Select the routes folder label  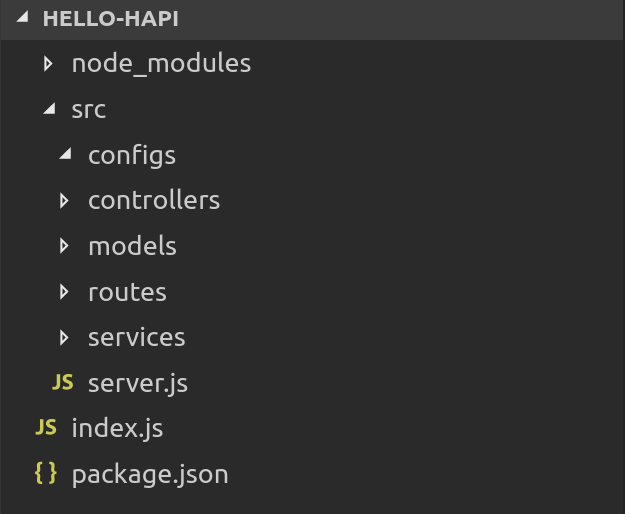pyautogui.click(x=127, y=292)
